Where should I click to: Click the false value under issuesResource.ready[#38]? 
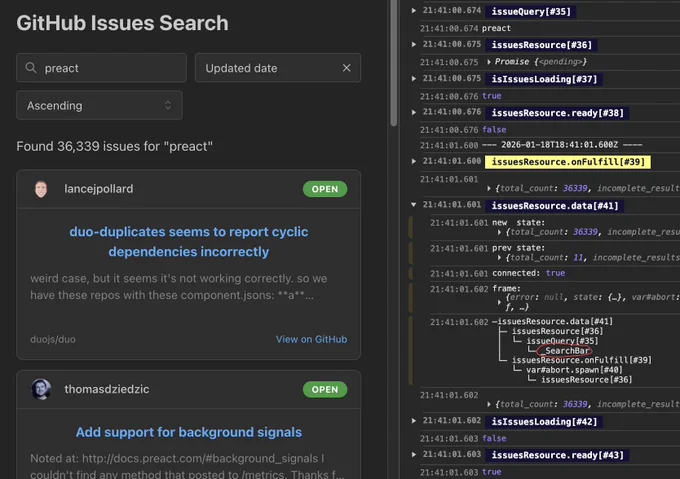494,130
